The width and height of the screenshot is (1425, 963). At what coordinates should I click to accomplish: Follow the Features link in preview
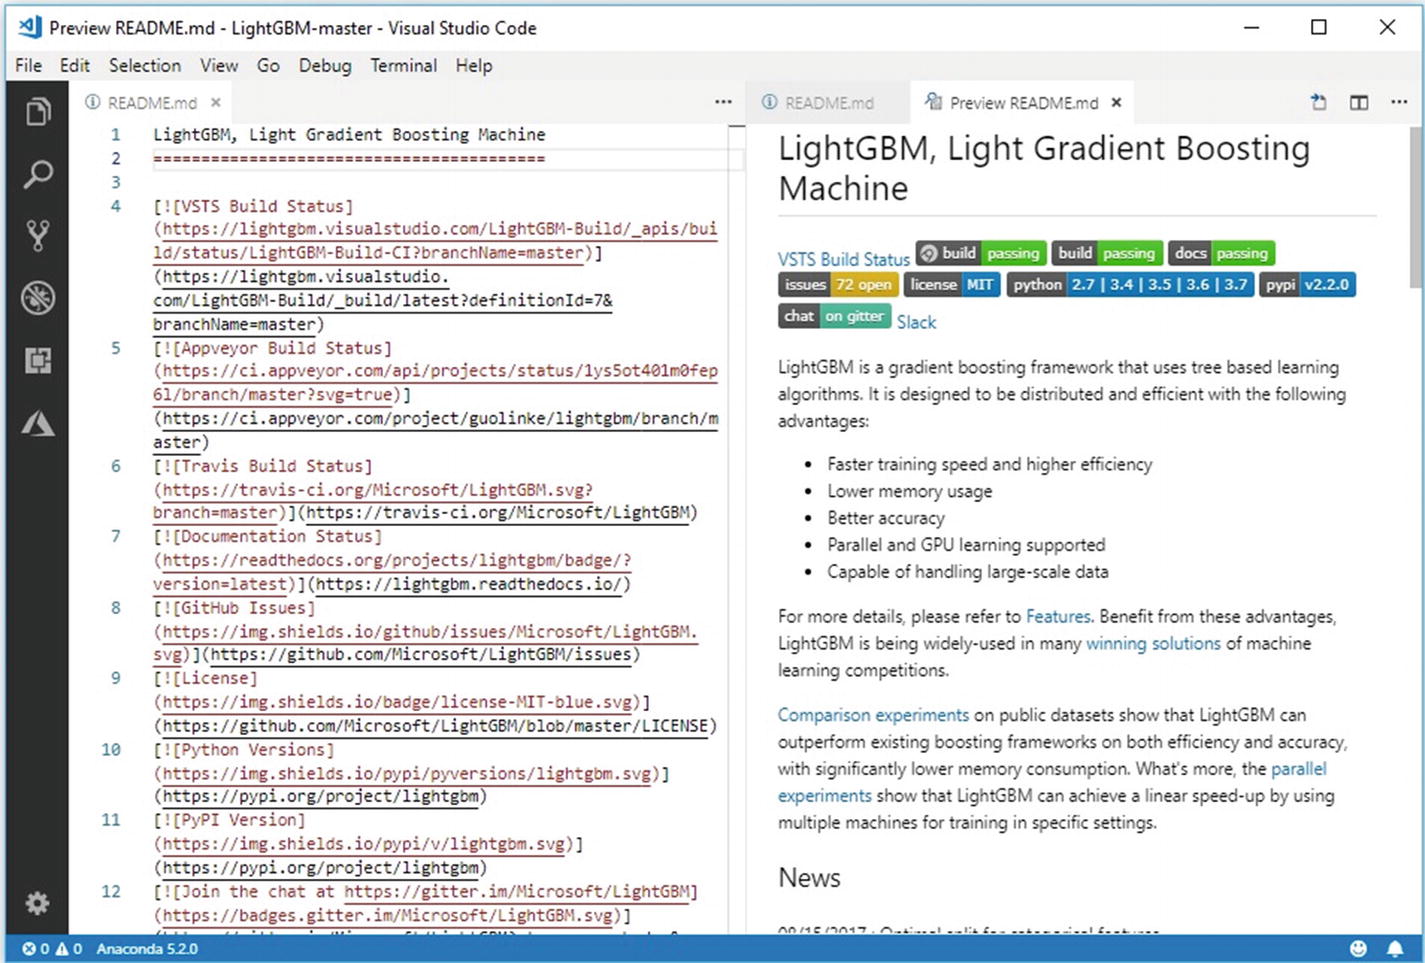(x=1057, y=616)
